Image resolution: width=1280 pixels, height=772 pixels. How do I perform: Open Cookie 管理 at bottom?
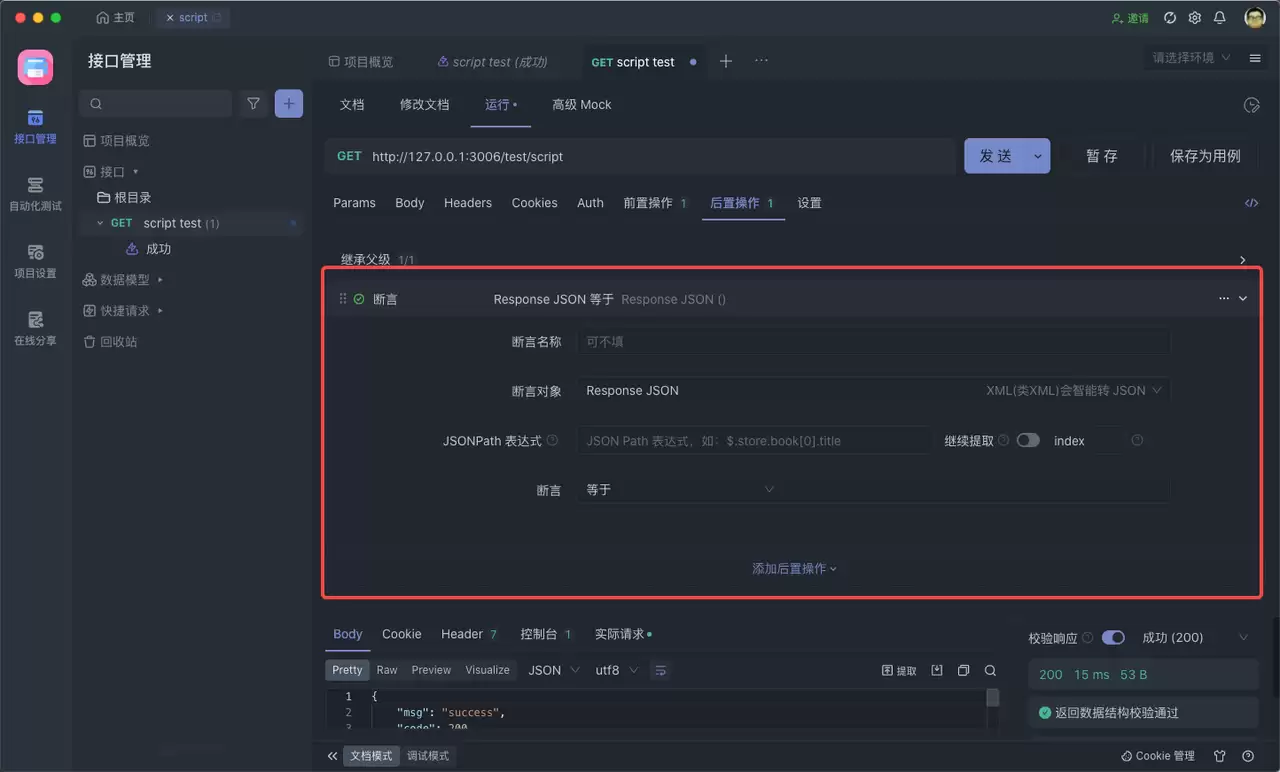point(1158,756)
